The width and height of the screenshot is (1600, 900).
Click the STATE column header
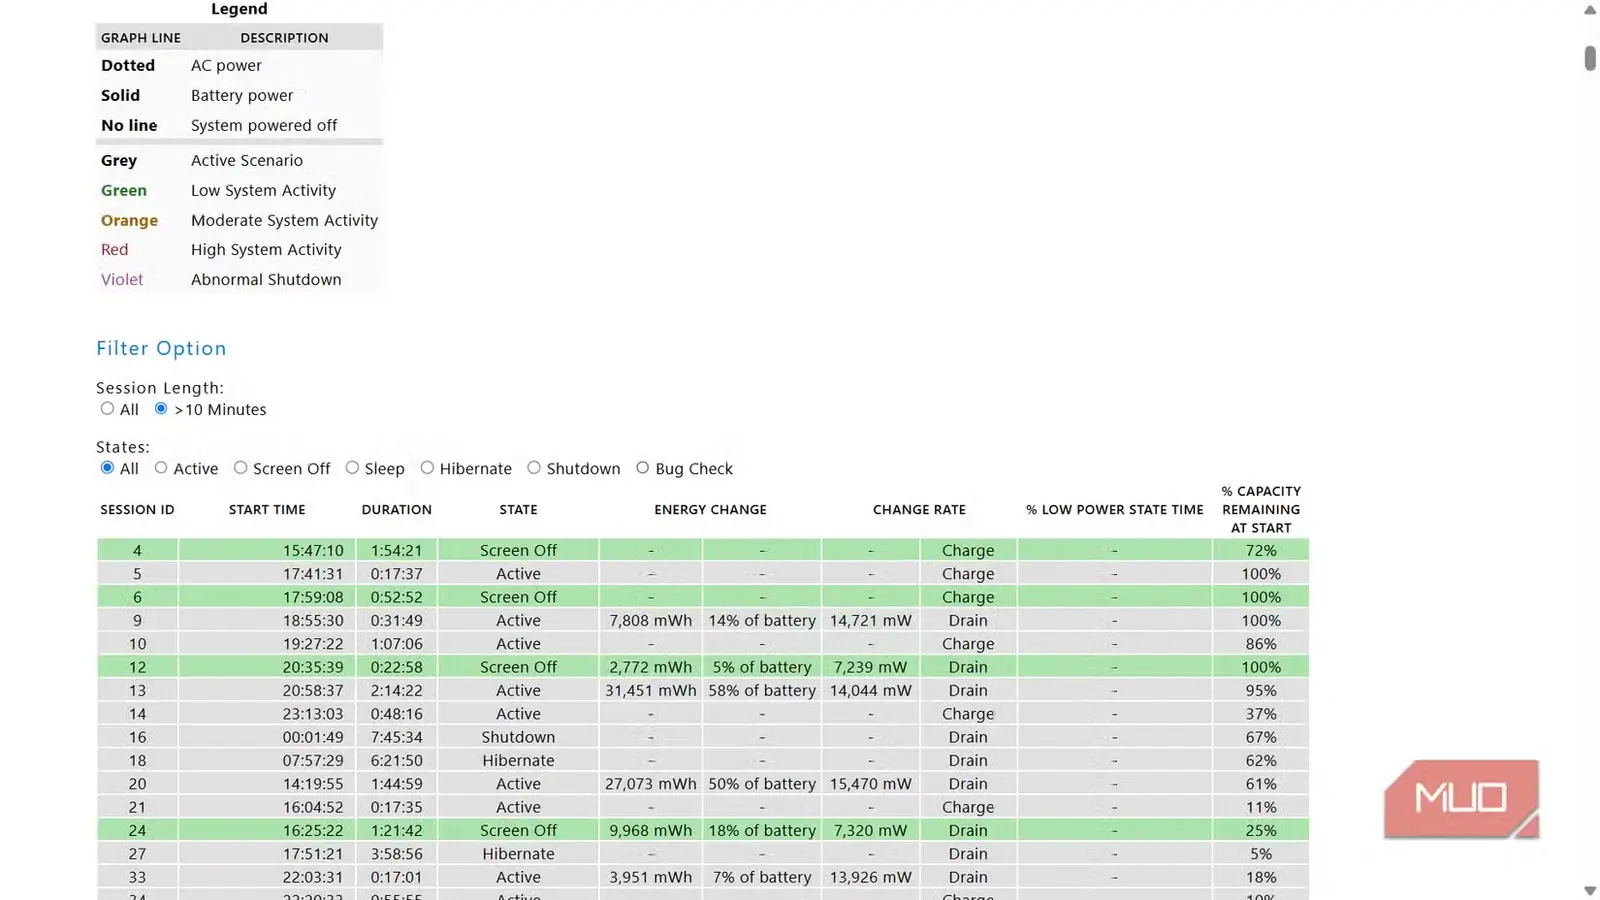[x=518, y=510]
